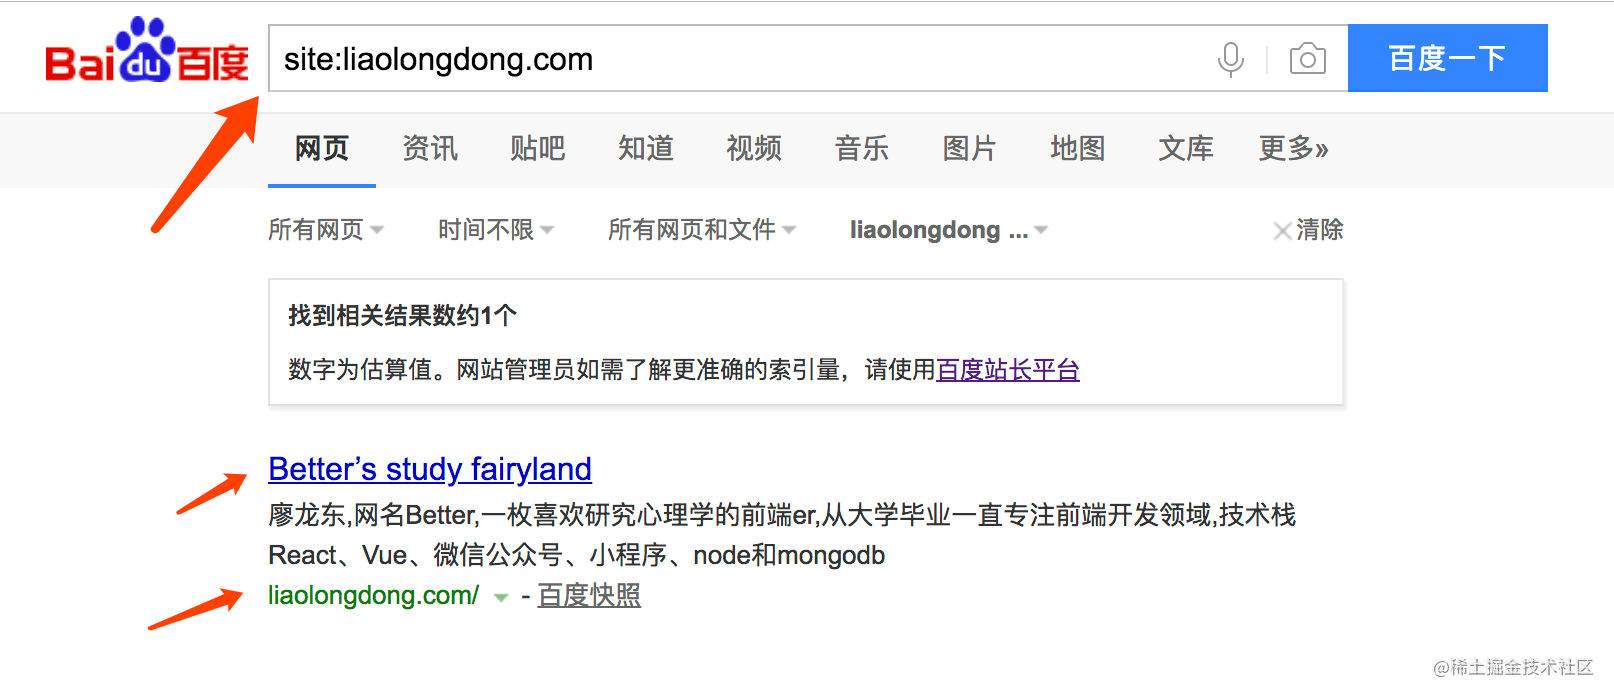Expand 所有网页和文件 file type dropdown
Viewport: 1614px width, 698px height.
(x=702, y=230)
